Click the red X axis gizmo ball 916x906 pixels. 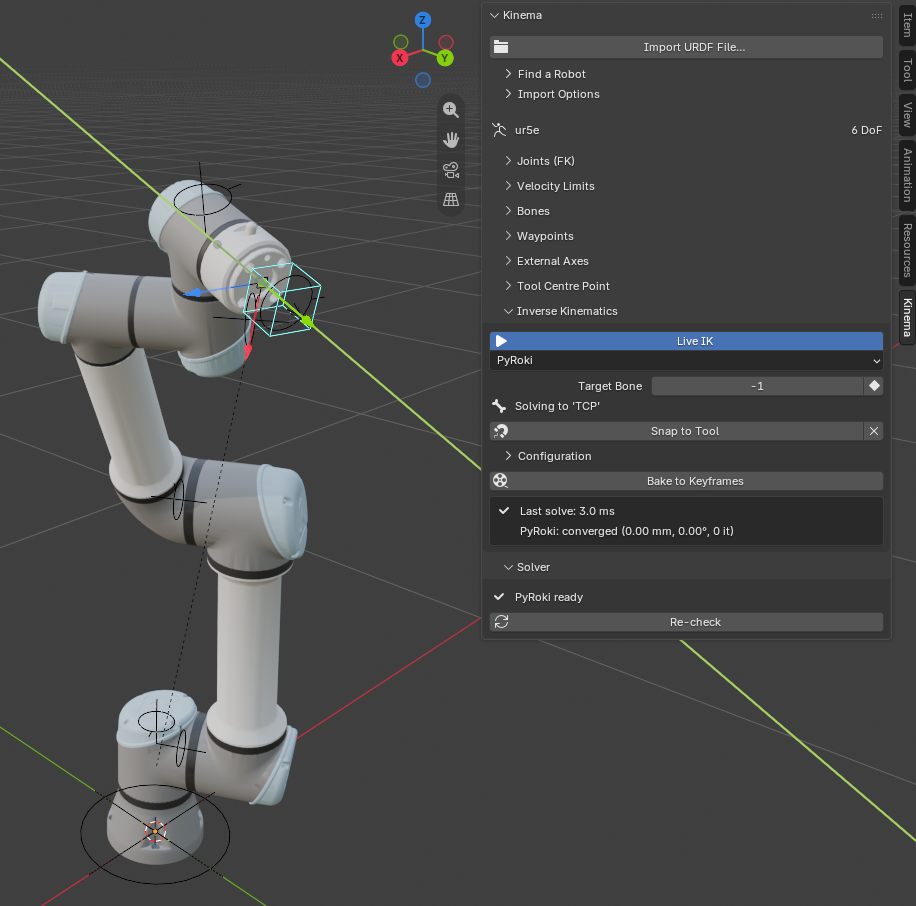[400, 58]
